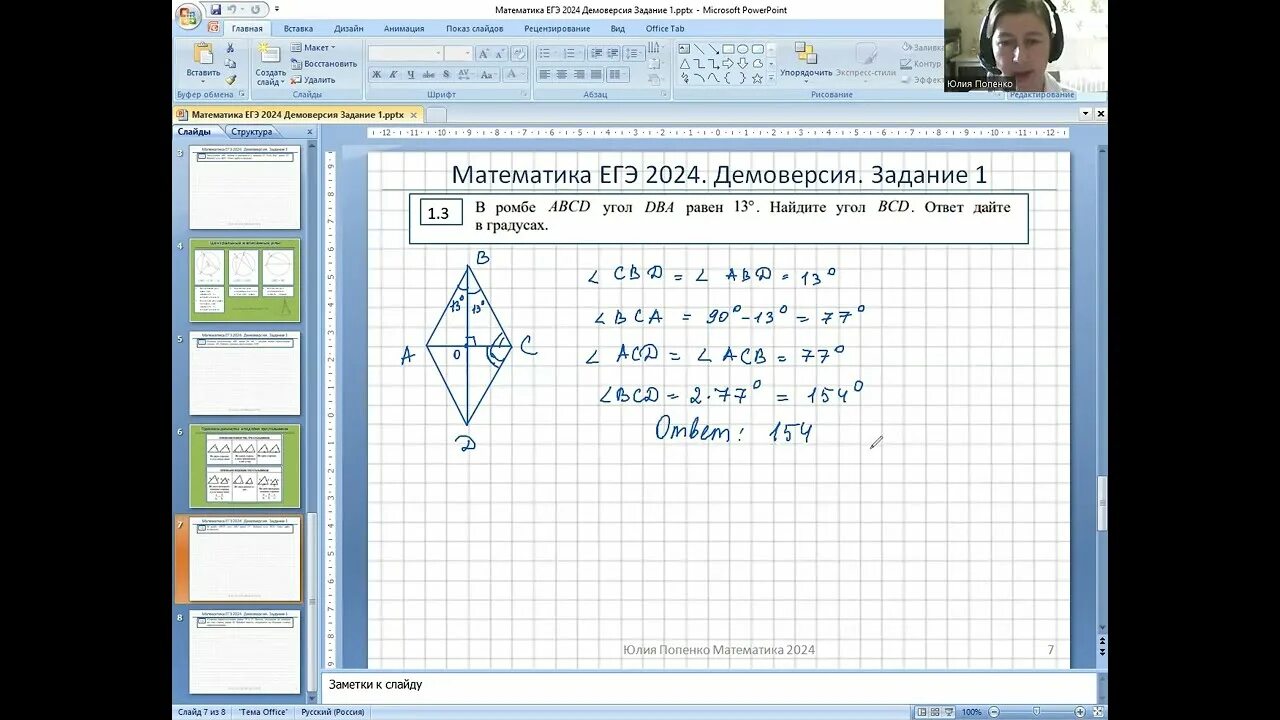Open the font color A picker
The image size is (1280, 720).
(x=515, y=74)
